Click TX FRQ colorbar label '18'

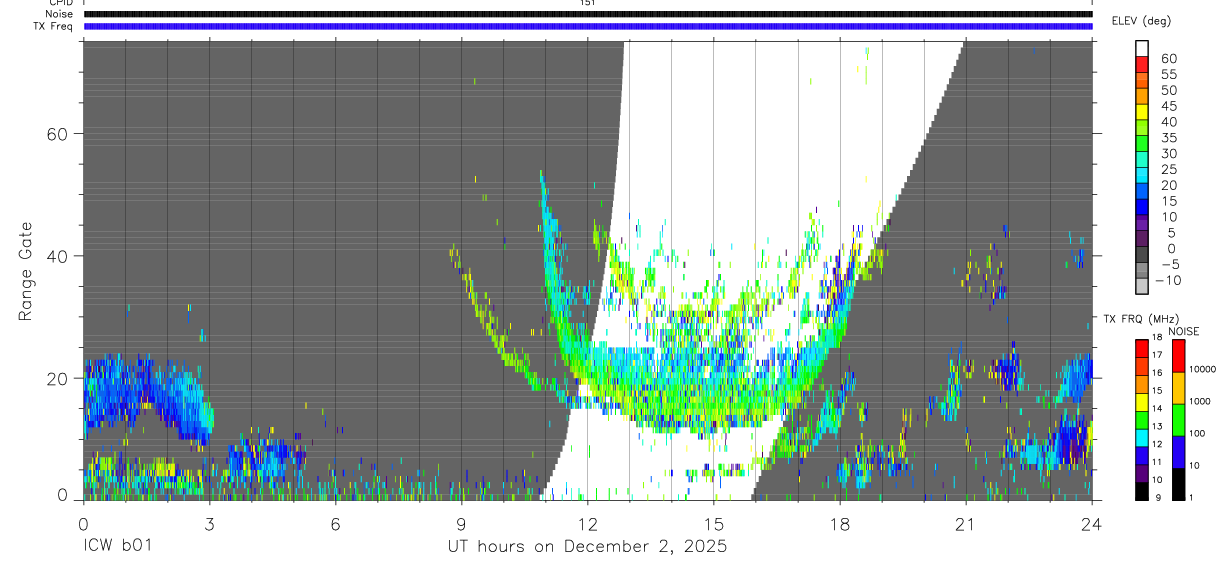click(x=1157, y=339)
